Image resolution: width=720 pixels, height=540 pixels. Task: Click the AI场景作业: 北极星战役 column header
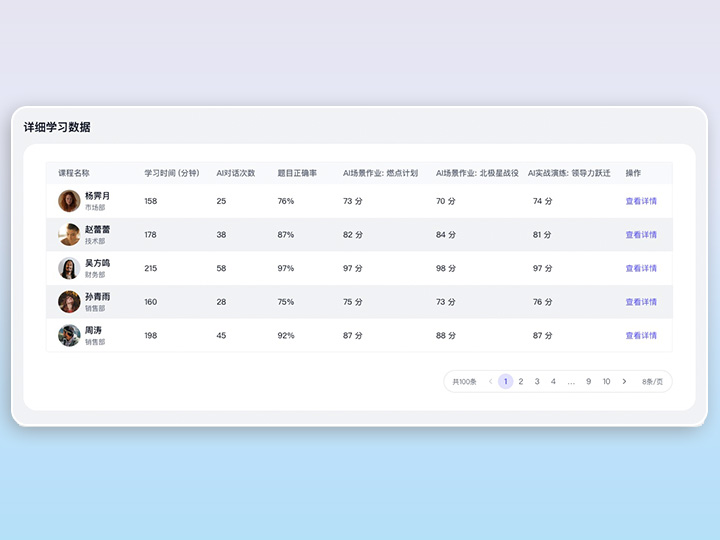477,173
